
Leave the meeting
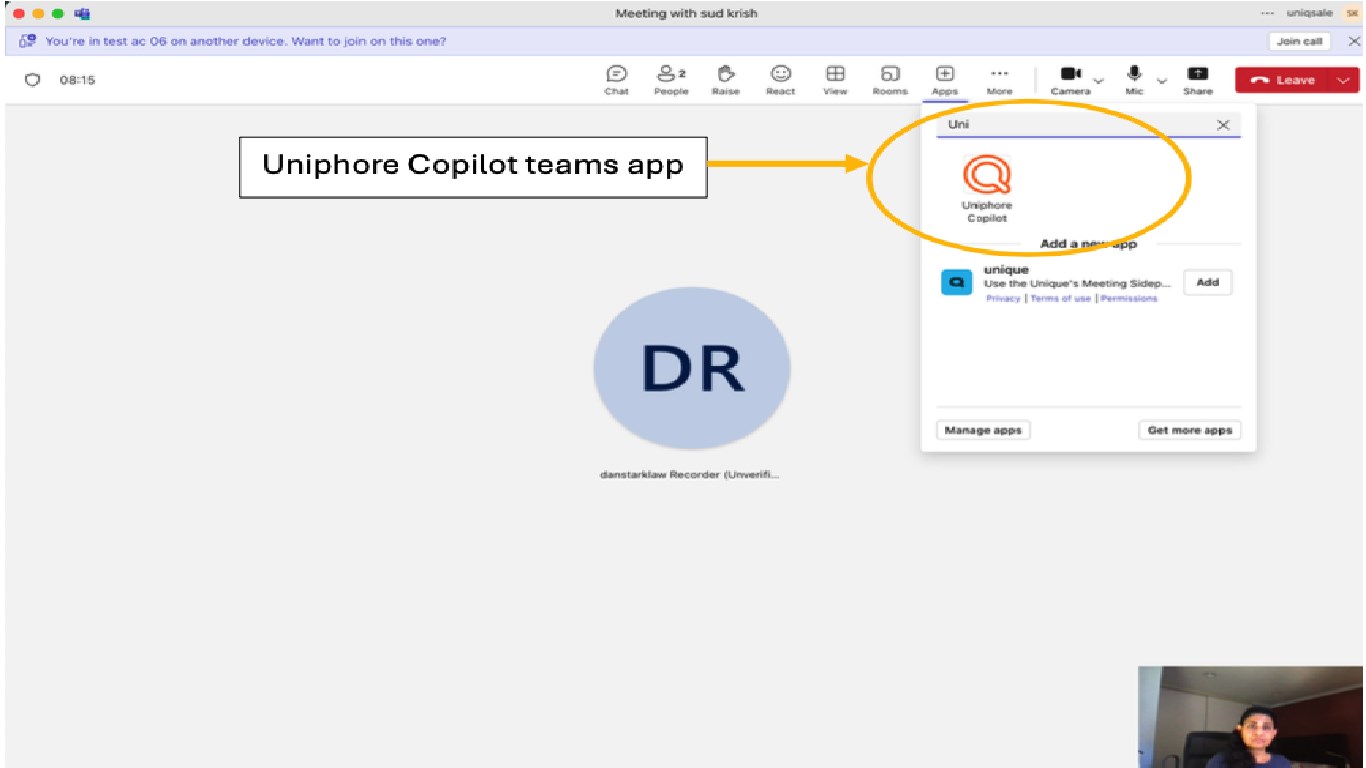pyautogui.click(x=1283, y=80)
